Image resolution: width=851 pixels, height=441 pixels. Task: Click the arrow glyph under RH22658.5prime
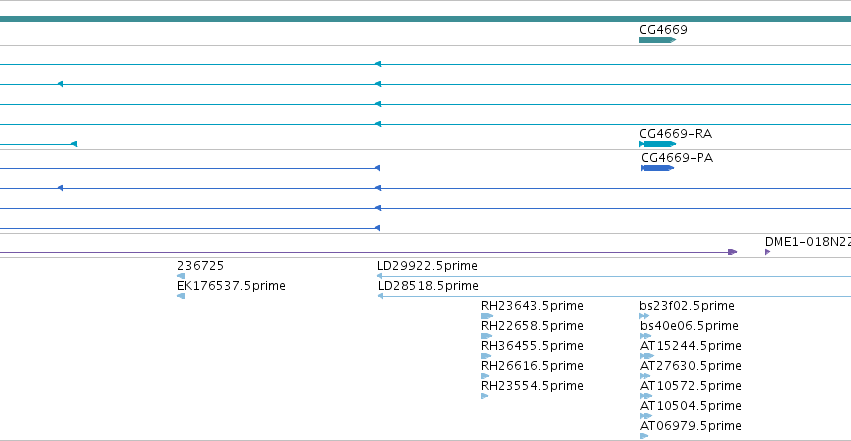(486, 336)
